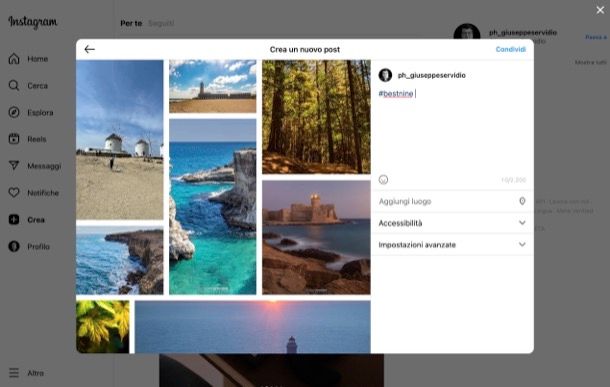Click the profile avatar next to ph_giuseppeservidio in dialog
Screen dimensions: 610x387
pos(385,75)
